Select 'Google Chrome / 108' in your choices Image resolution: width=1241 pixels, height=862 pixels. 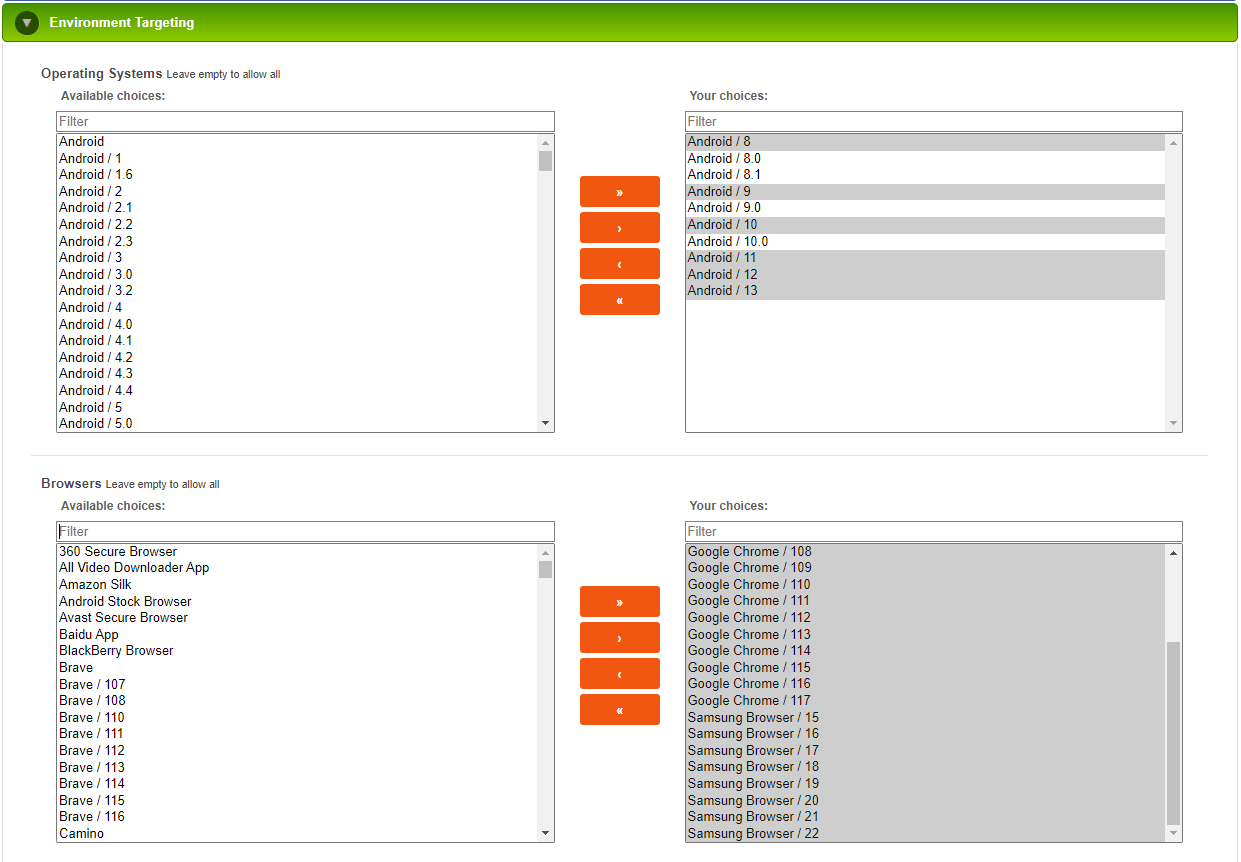(x=926, y=552)
